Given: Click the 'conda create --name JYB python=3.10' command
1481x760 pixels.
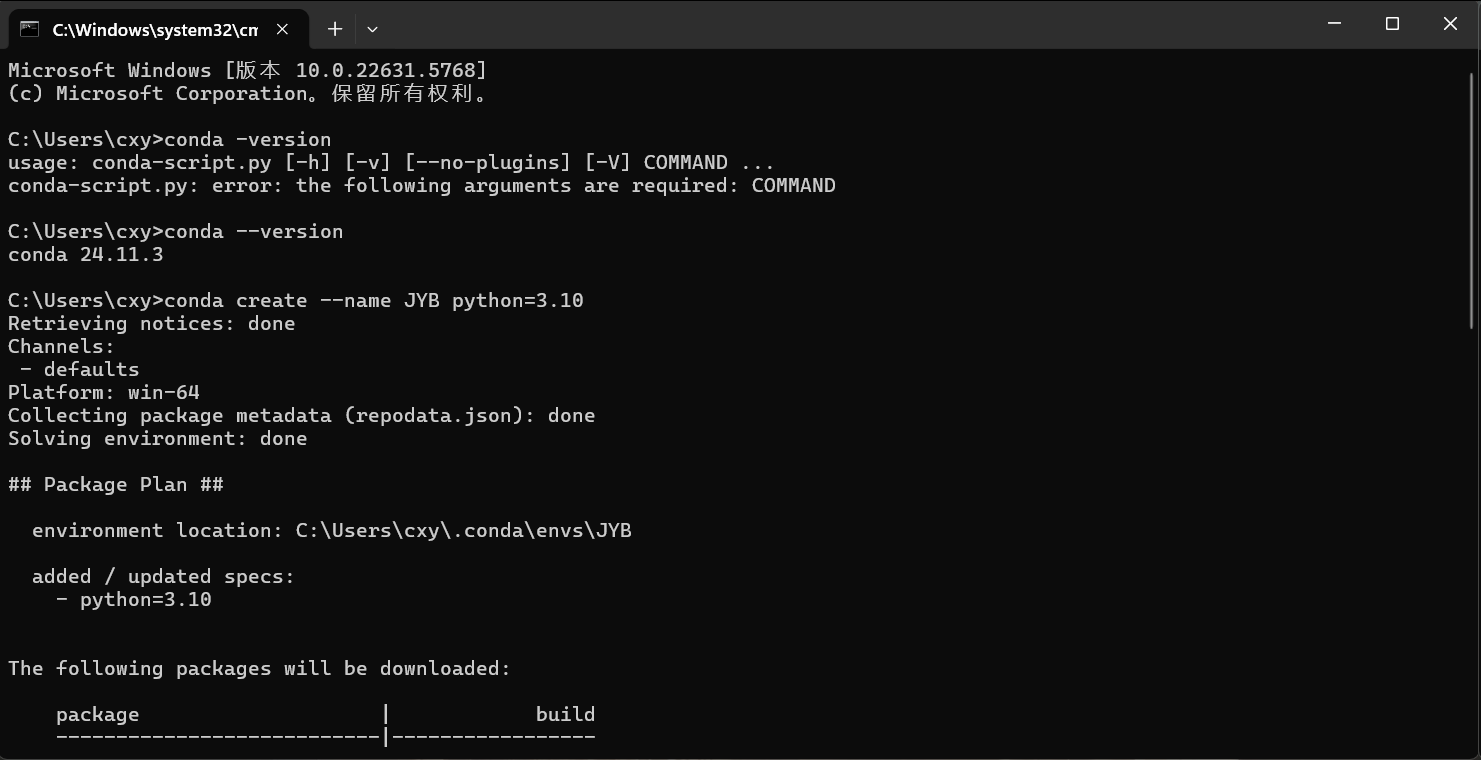Looking at the screenshot, I should (x=374, y=301).
